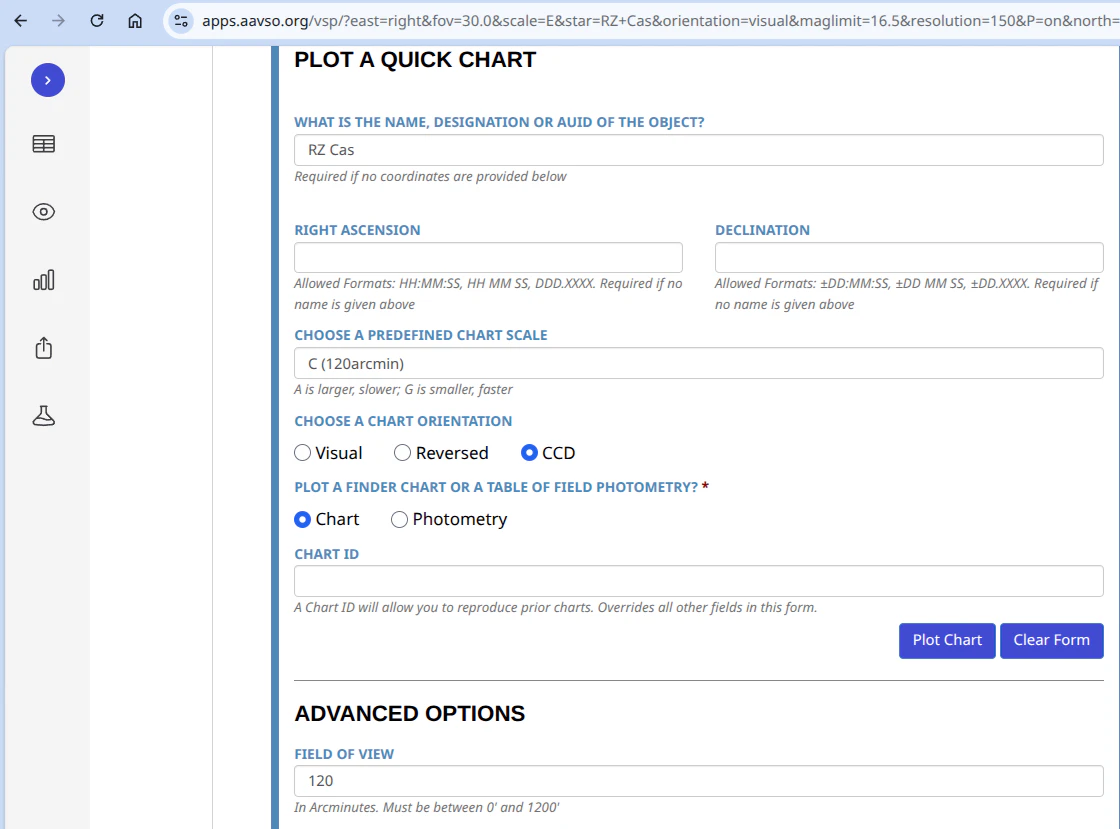Viewport: 1120px width, 829px height.
Task: Click the Clear Form button
Action: (1051, 640)
